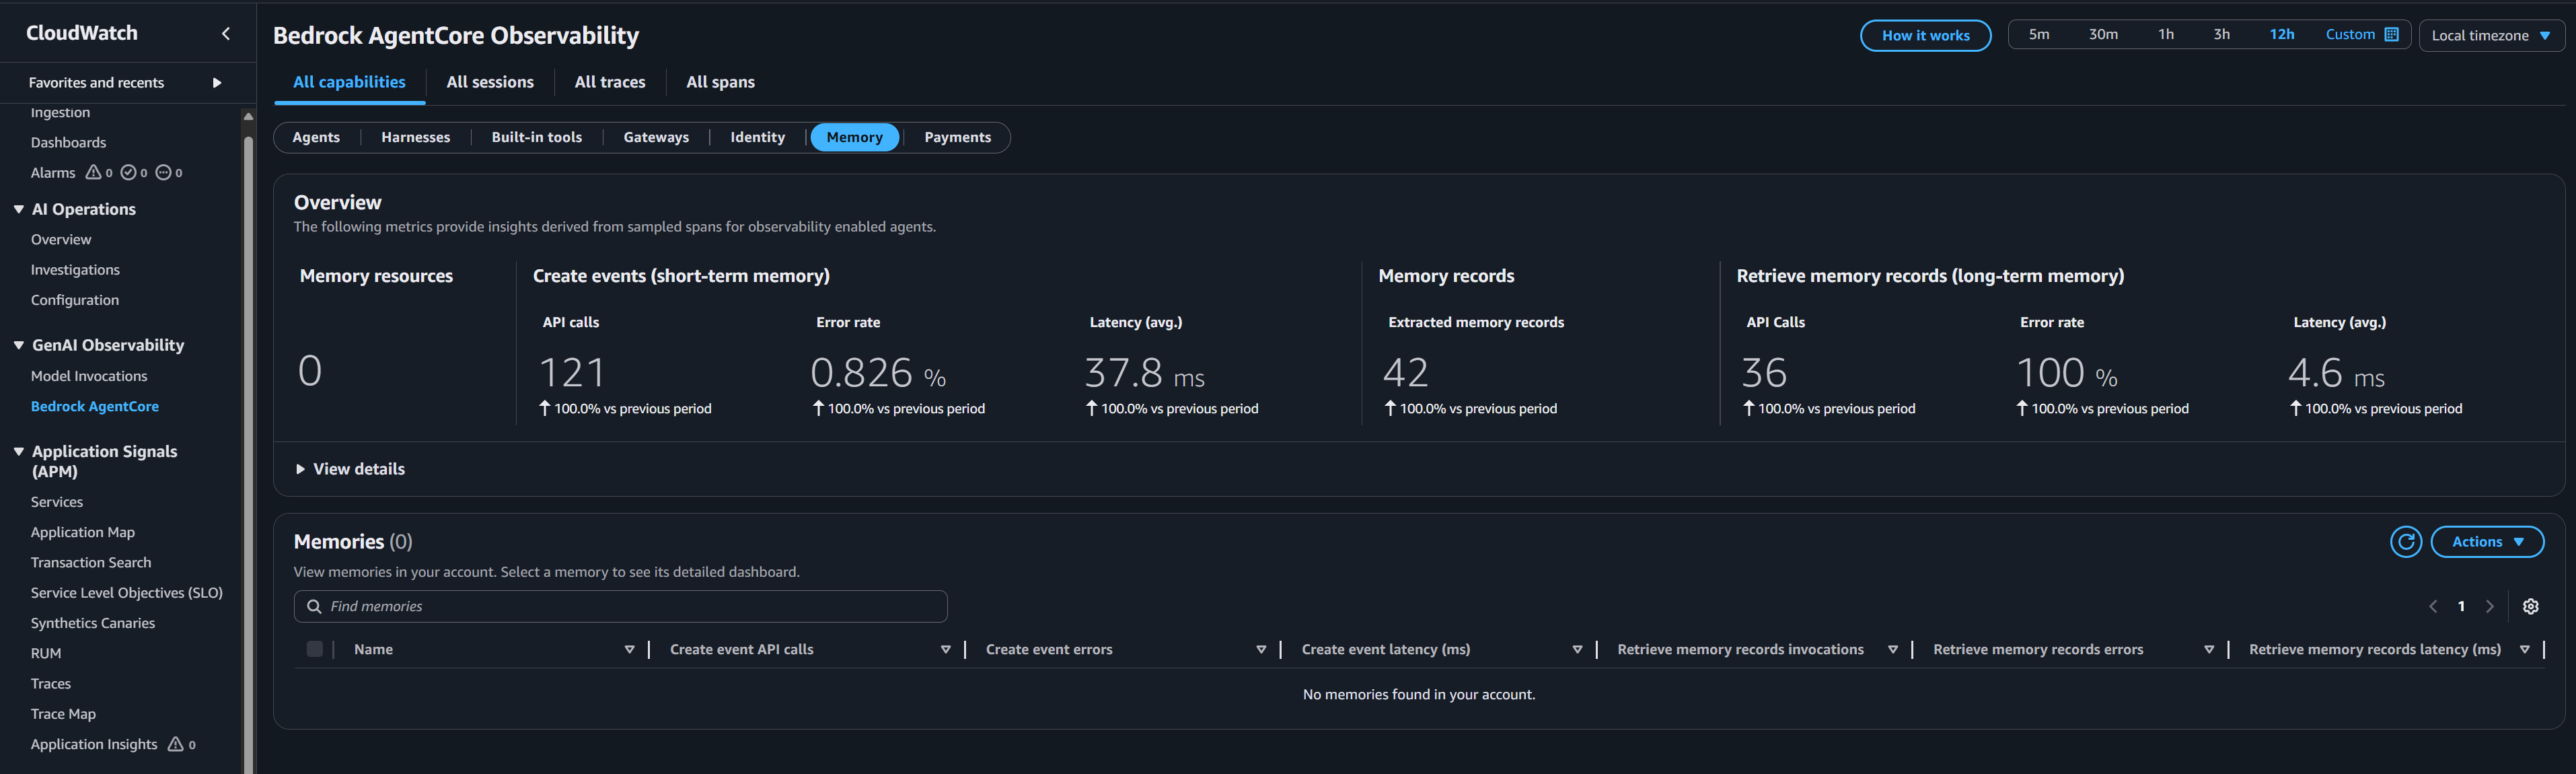Refresh the Memories table
This screenshot has height=774, width=2576.
[2406, 541]
